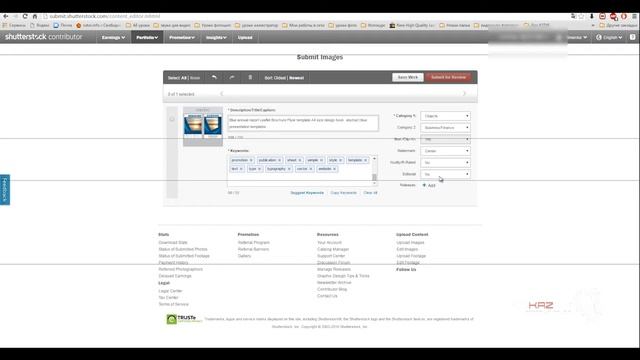Open the Chrome menu icon
The height and width of the screenshot is (360, 640).
click(x=634, y=16)
